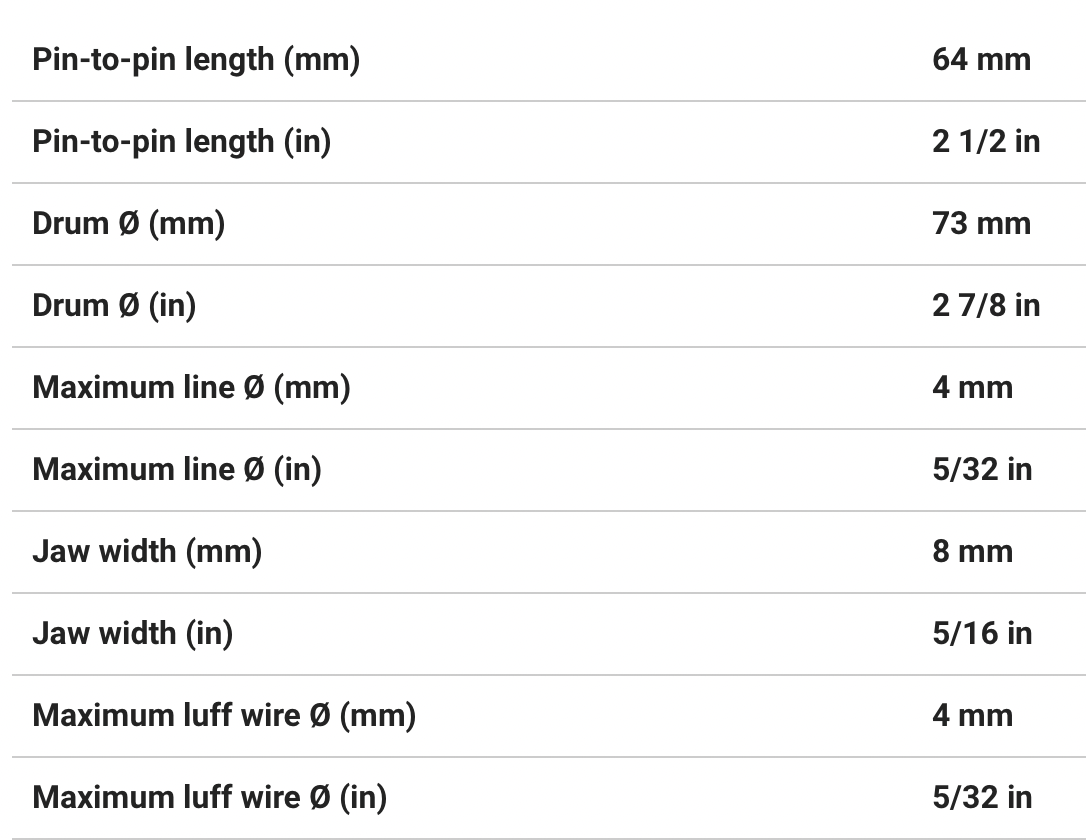
Task: Click the "Maximum luff wire Ø (mm)" label
Action: click(x=224, y=716)
